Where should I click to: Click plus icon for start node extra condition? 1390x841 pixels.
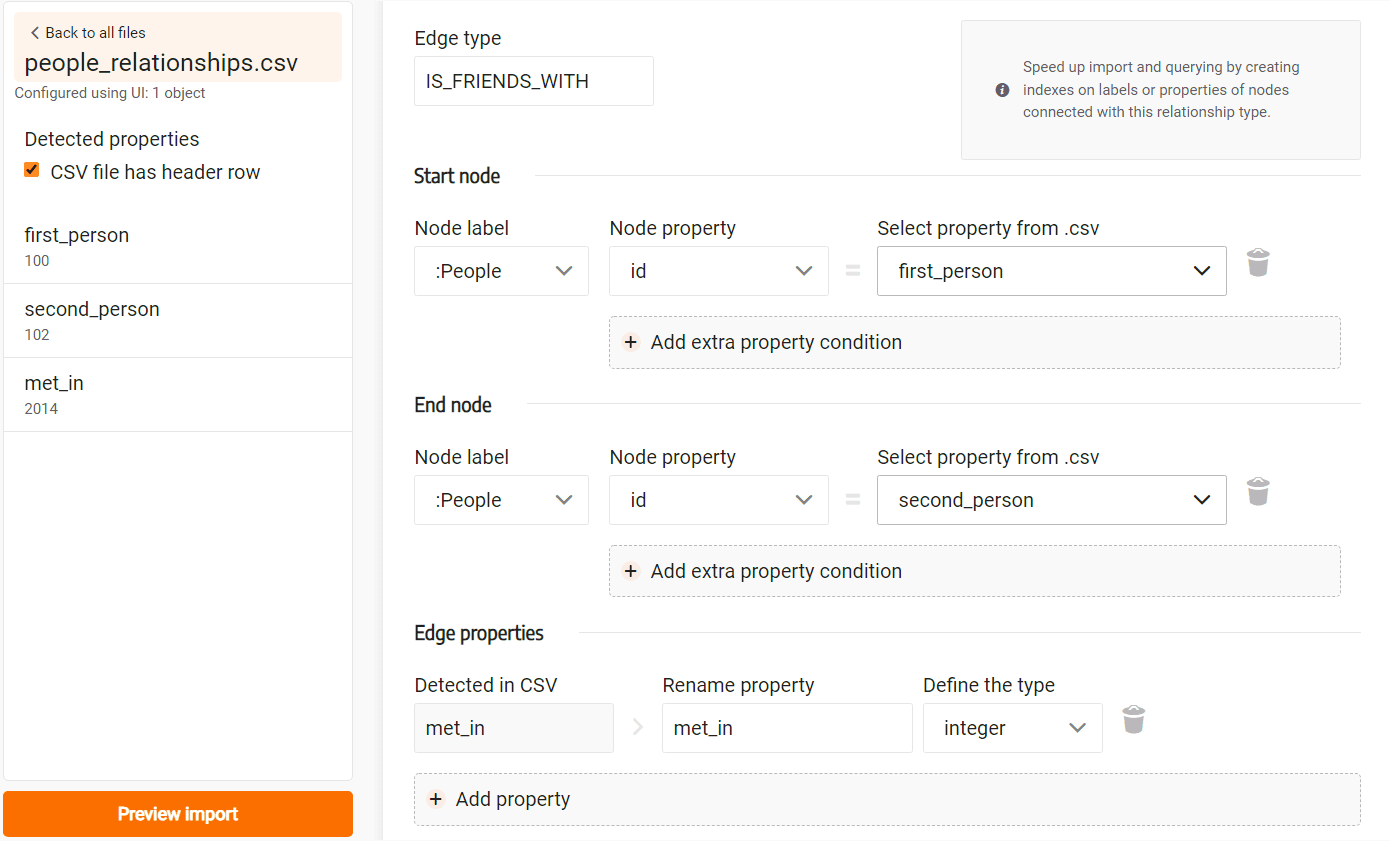click(631, 342)
